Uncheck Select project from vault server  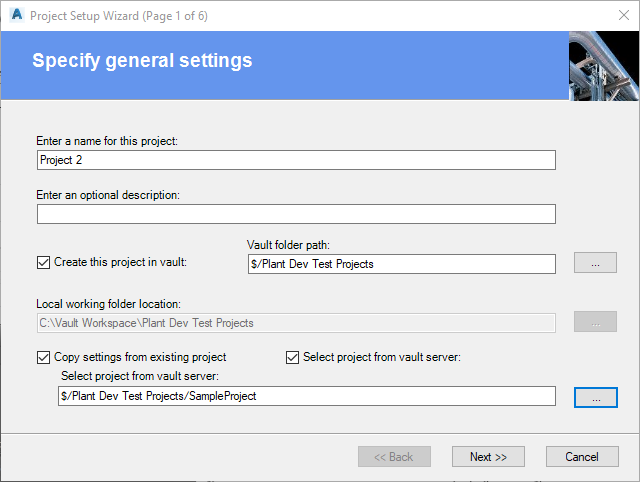coord(293,357)
